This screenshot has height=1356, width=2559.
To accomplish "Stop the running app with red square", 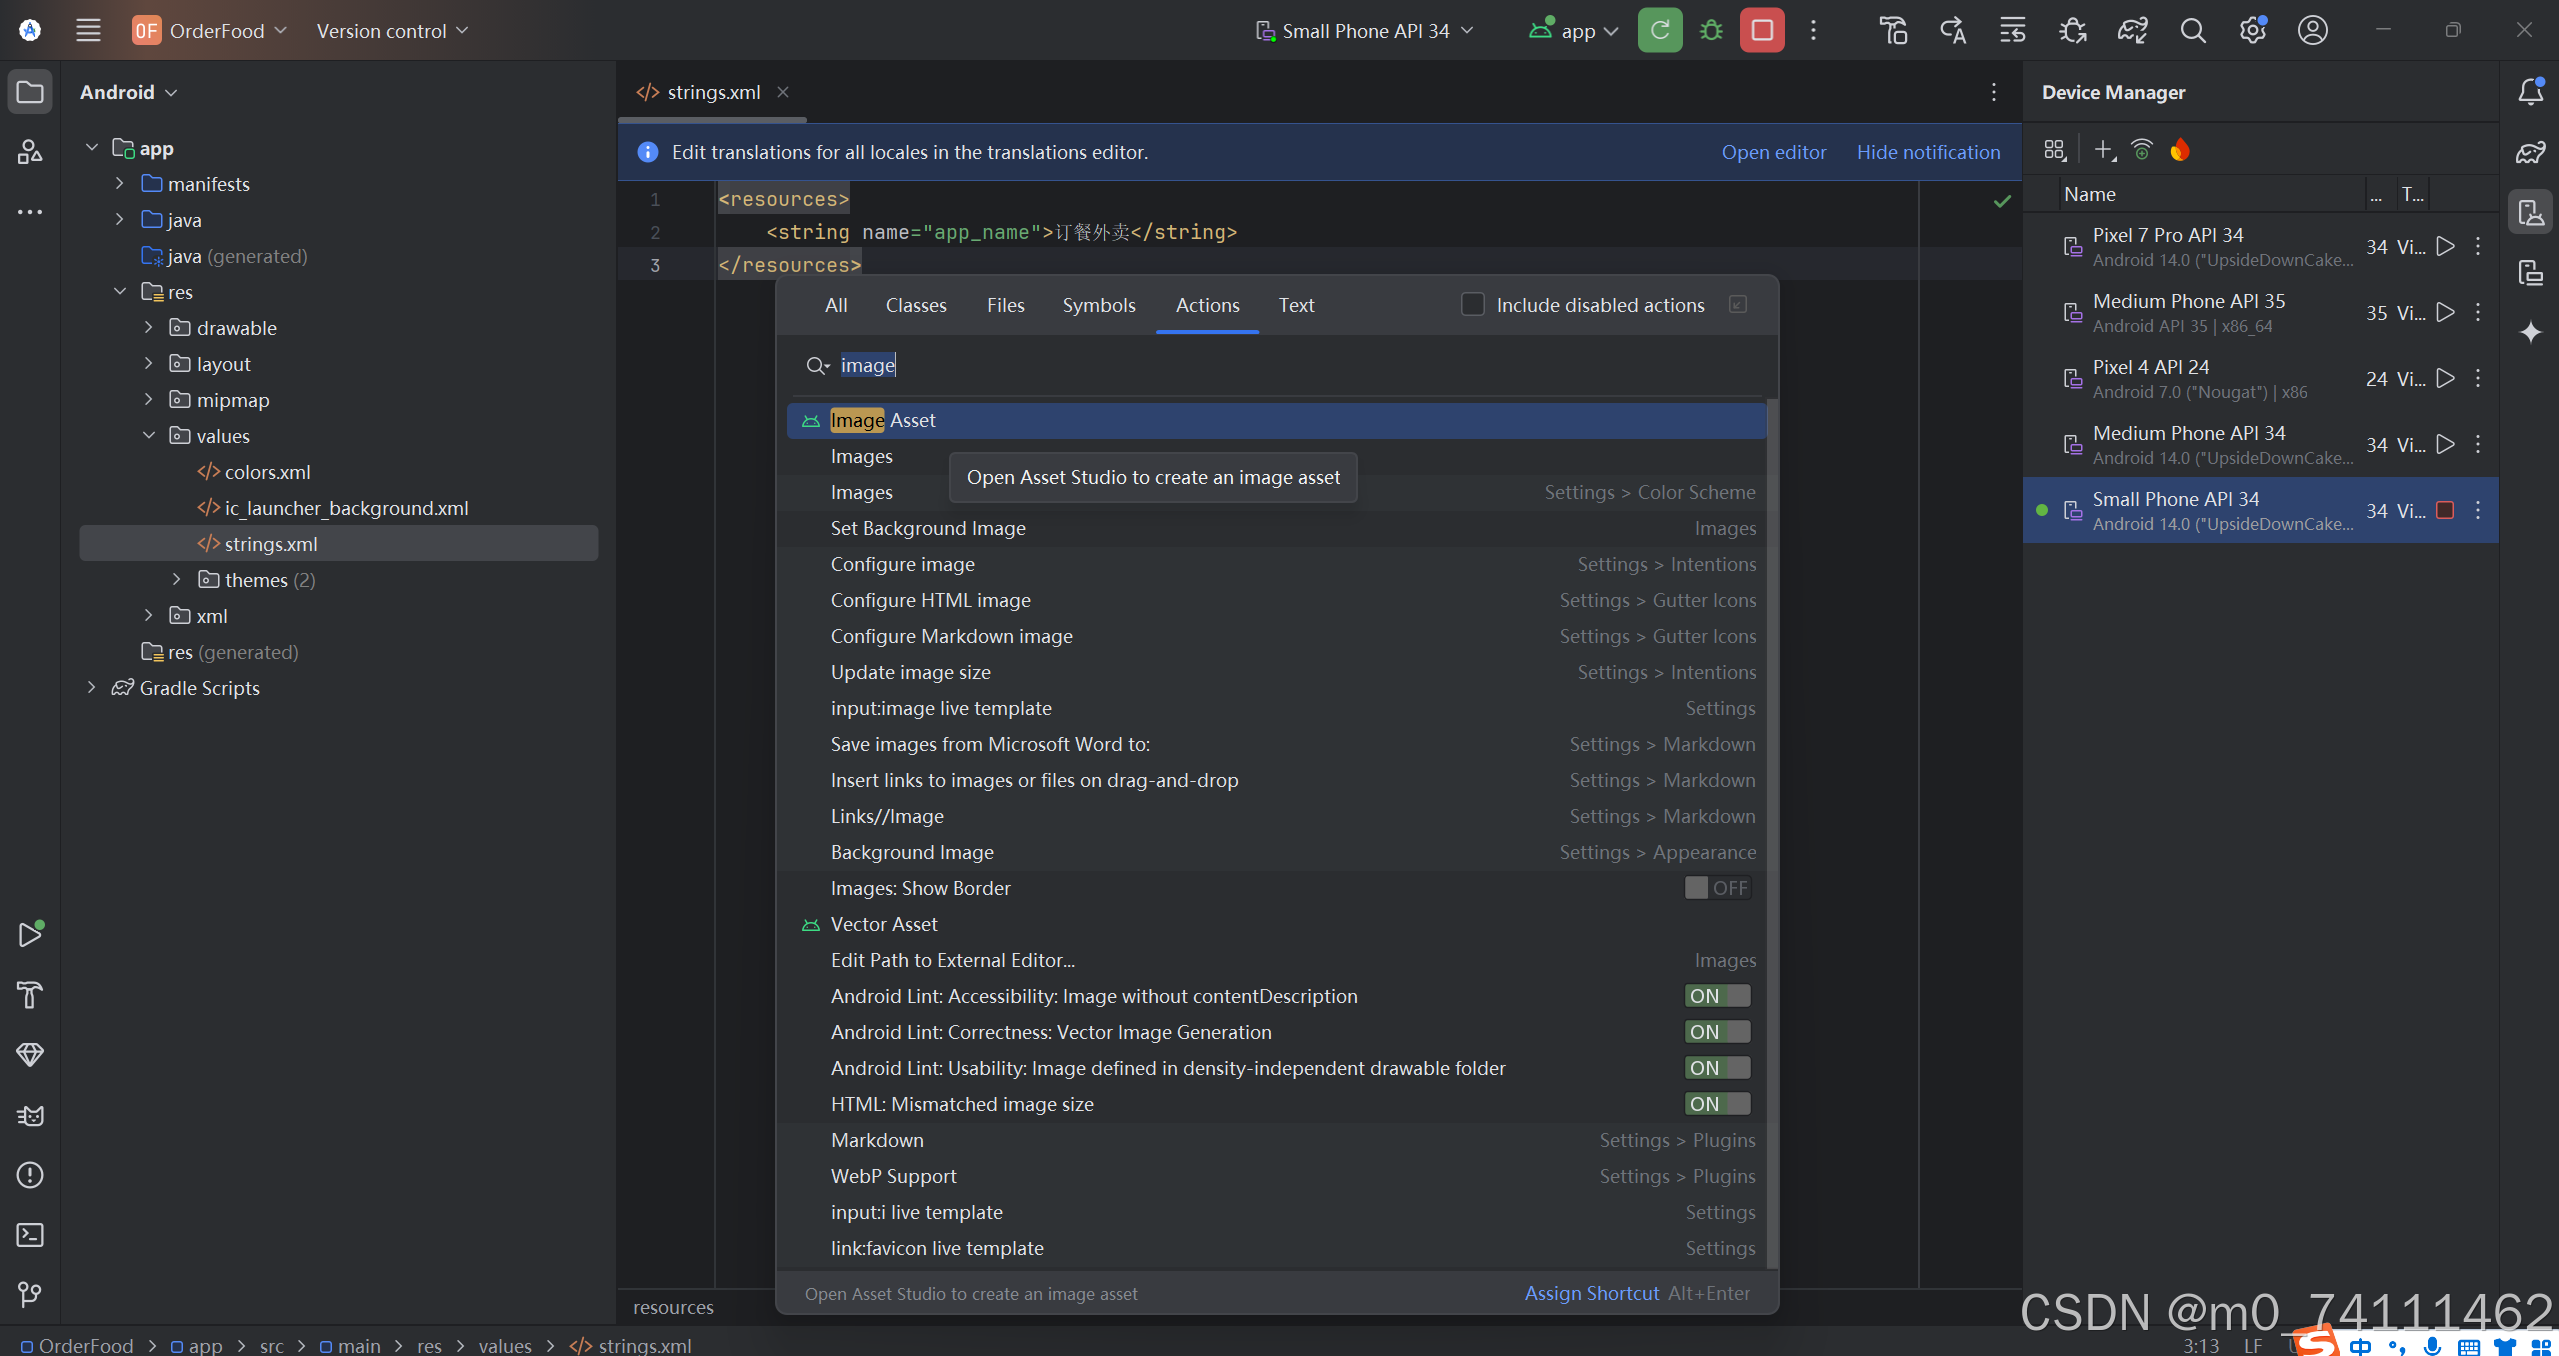I will point(1762,30).
